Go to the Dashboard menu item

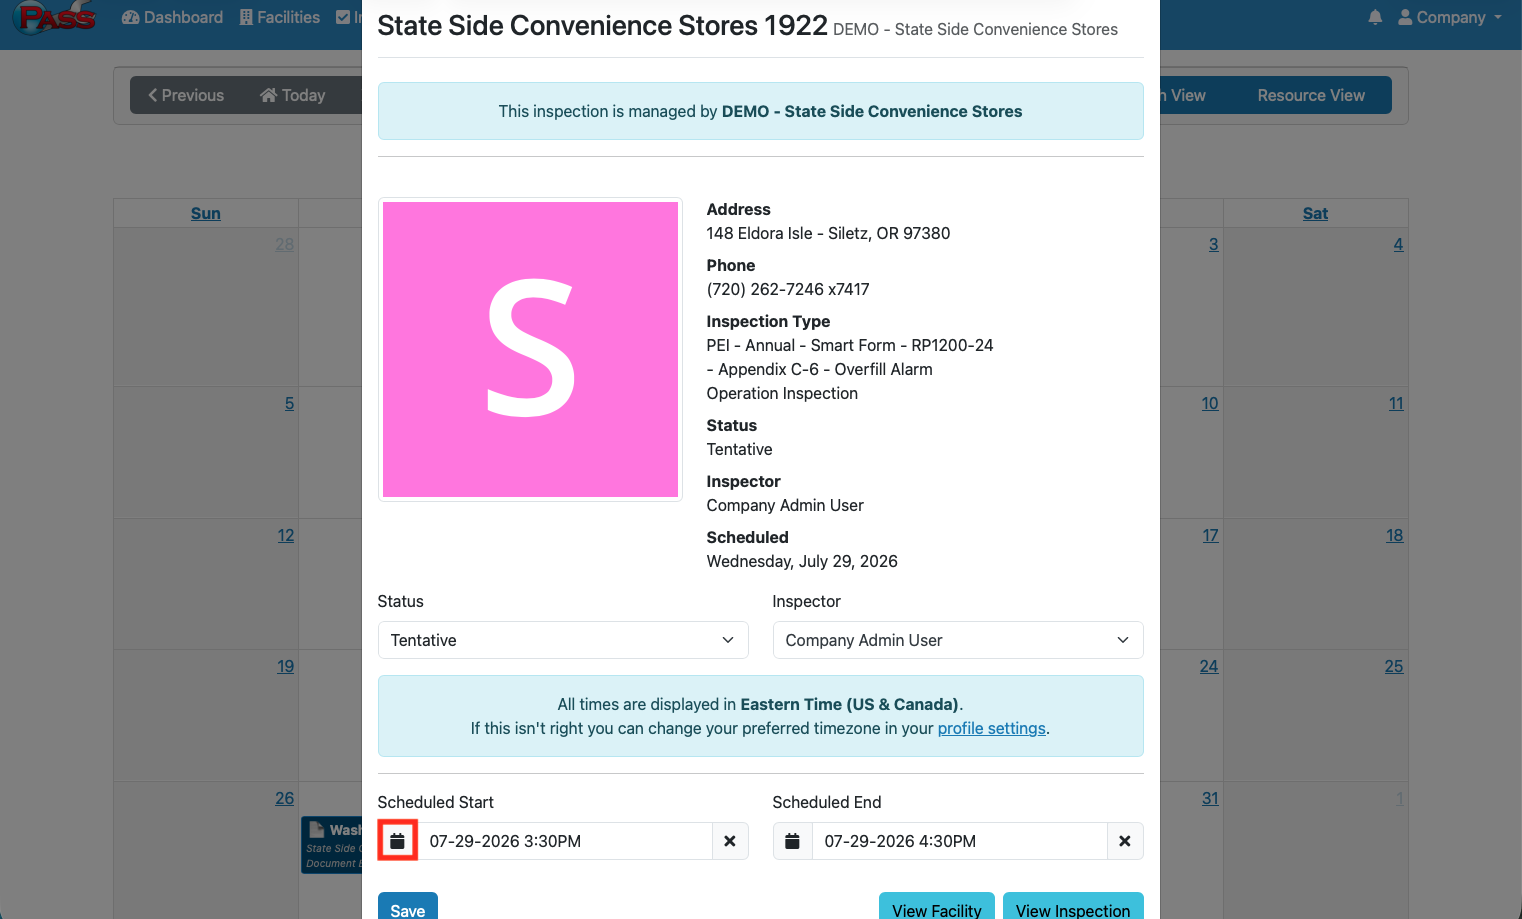point(172,17)
